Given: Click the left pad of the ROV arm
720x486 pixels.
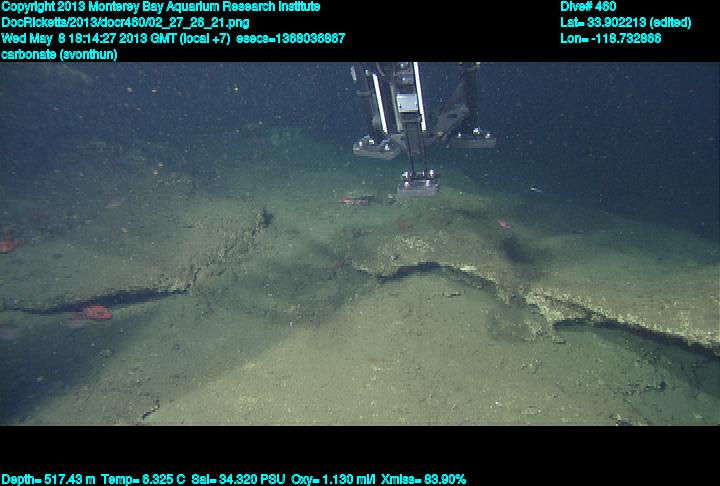Looking at the screenshot, I should (x=376, y=149).
